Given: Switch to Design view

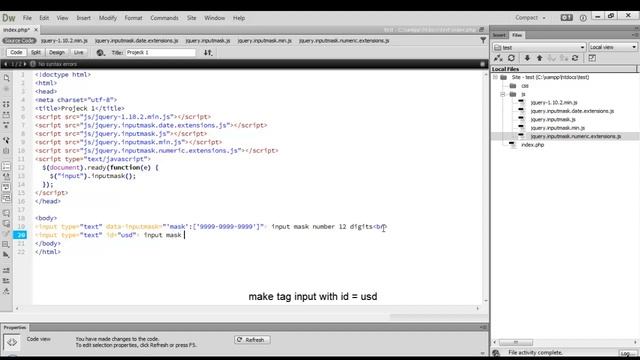Looking at the screenshot, I should click(x=57, y=52).
